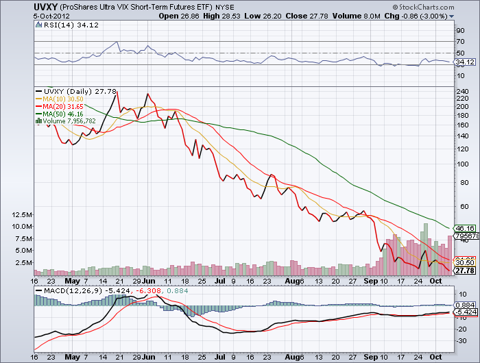
Task: Open the blue dropdown arrow after Chg
Action: tap(451, 16)
